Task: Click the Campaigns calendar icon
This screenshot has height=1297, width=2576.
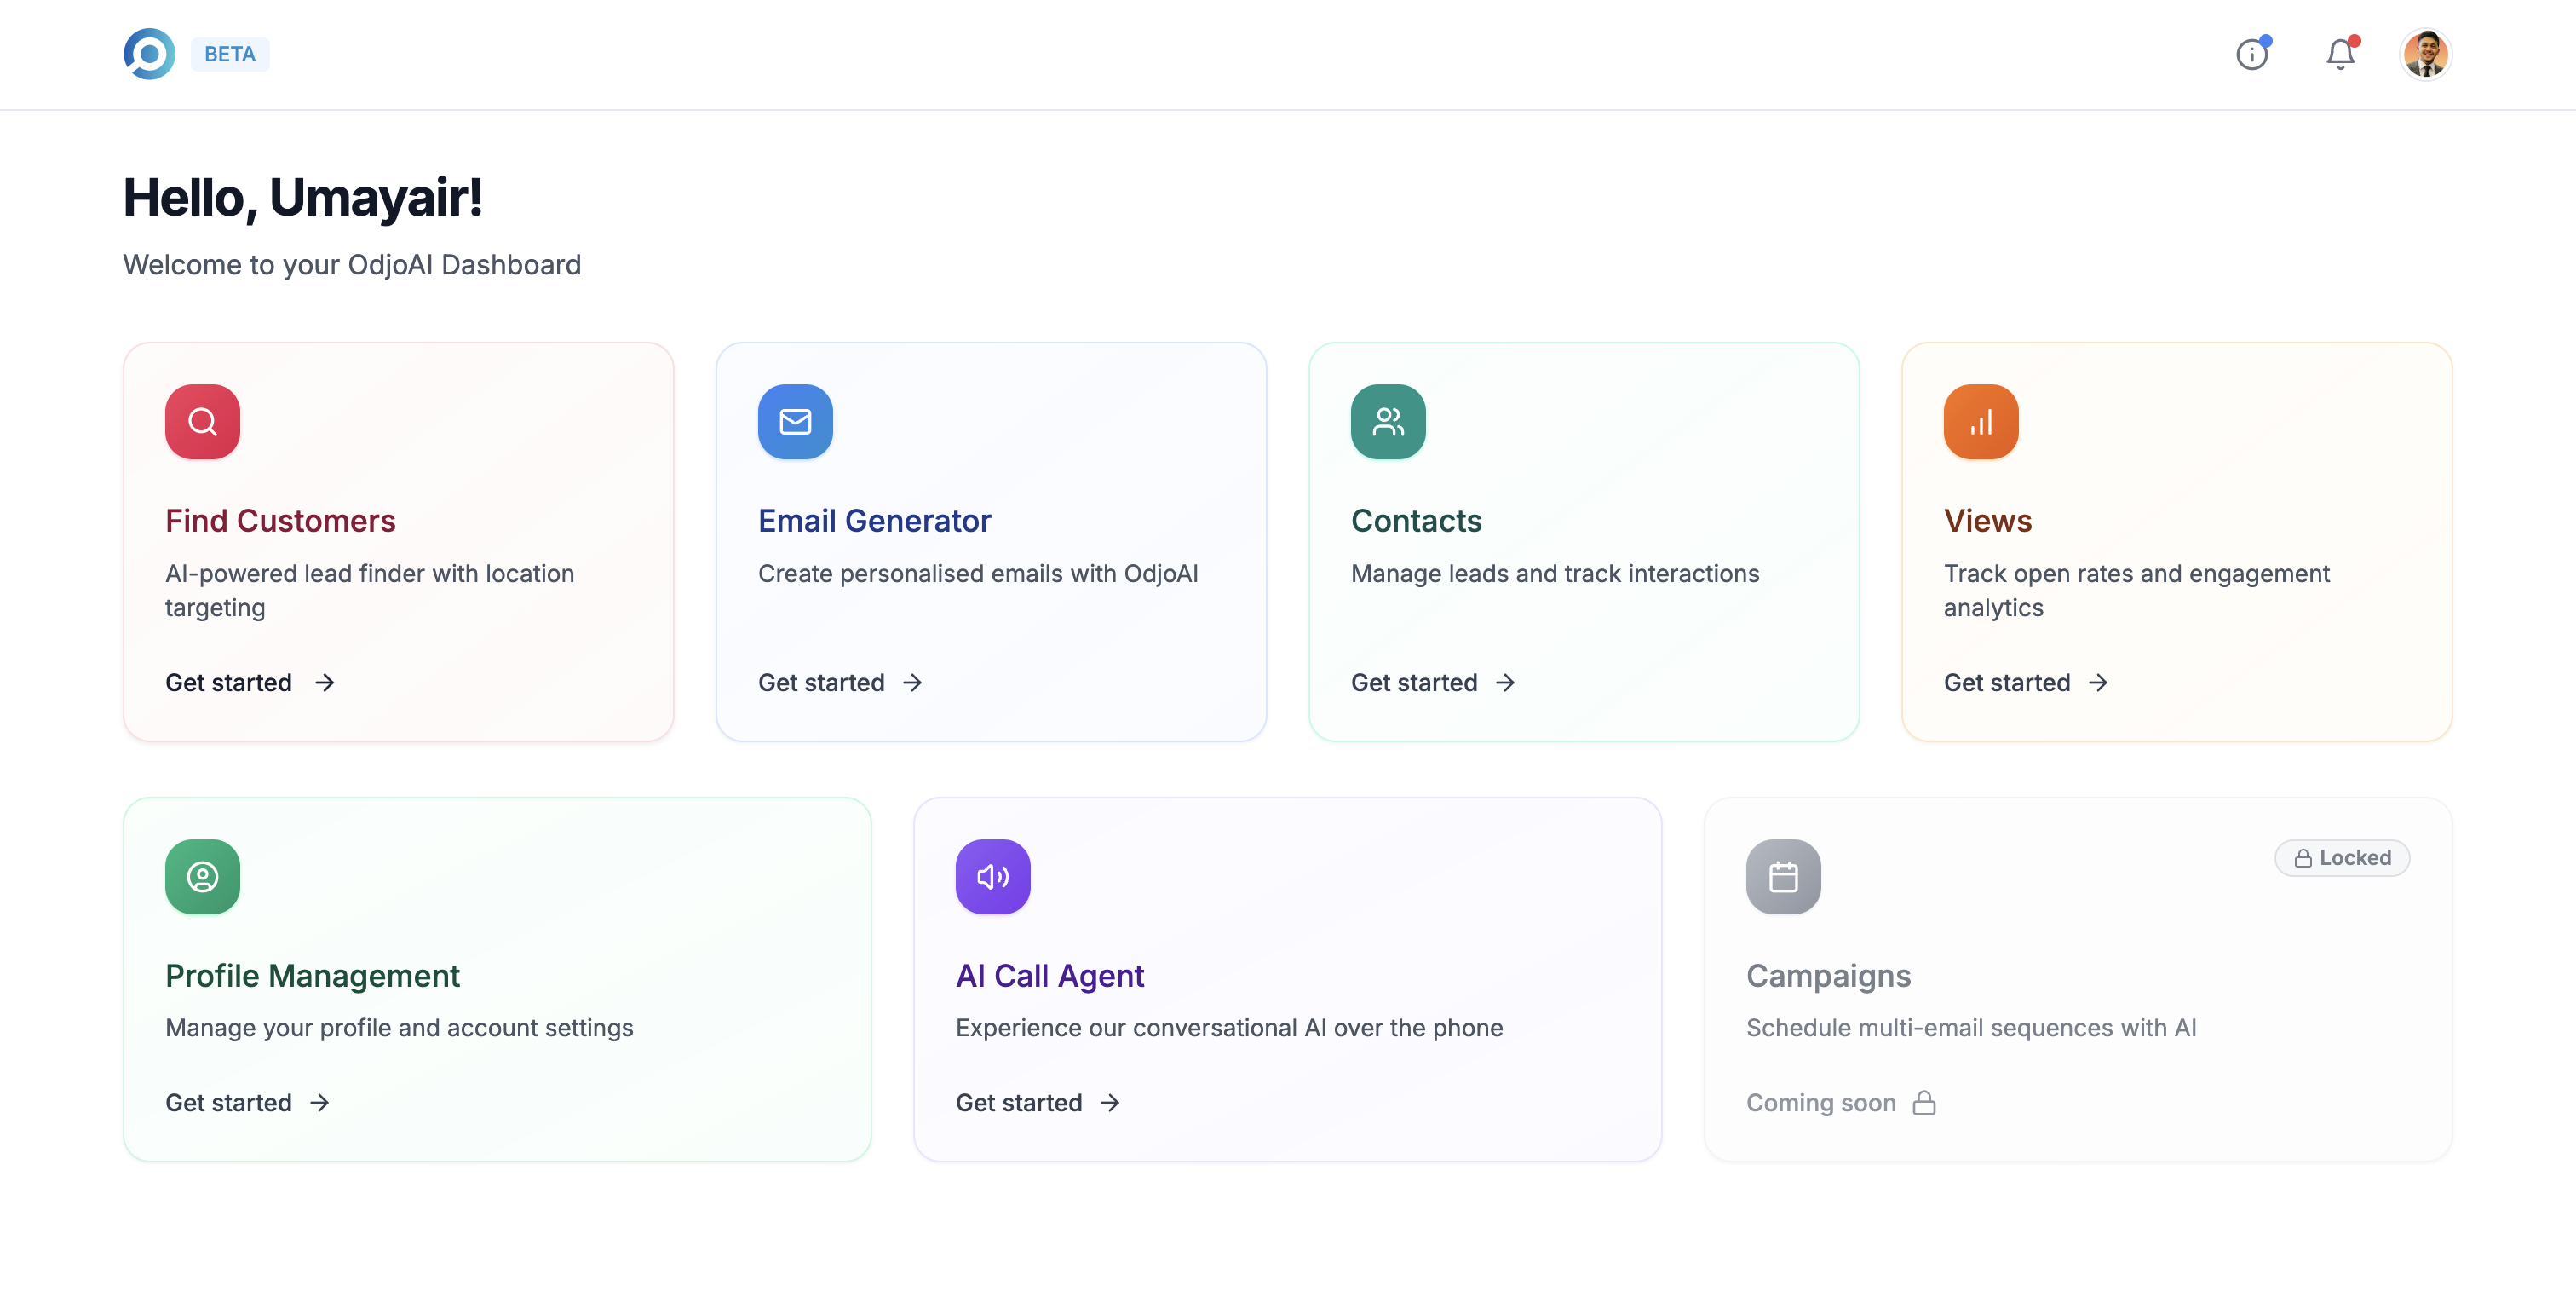Action: pyautogui.click(x=1783, y=877)
